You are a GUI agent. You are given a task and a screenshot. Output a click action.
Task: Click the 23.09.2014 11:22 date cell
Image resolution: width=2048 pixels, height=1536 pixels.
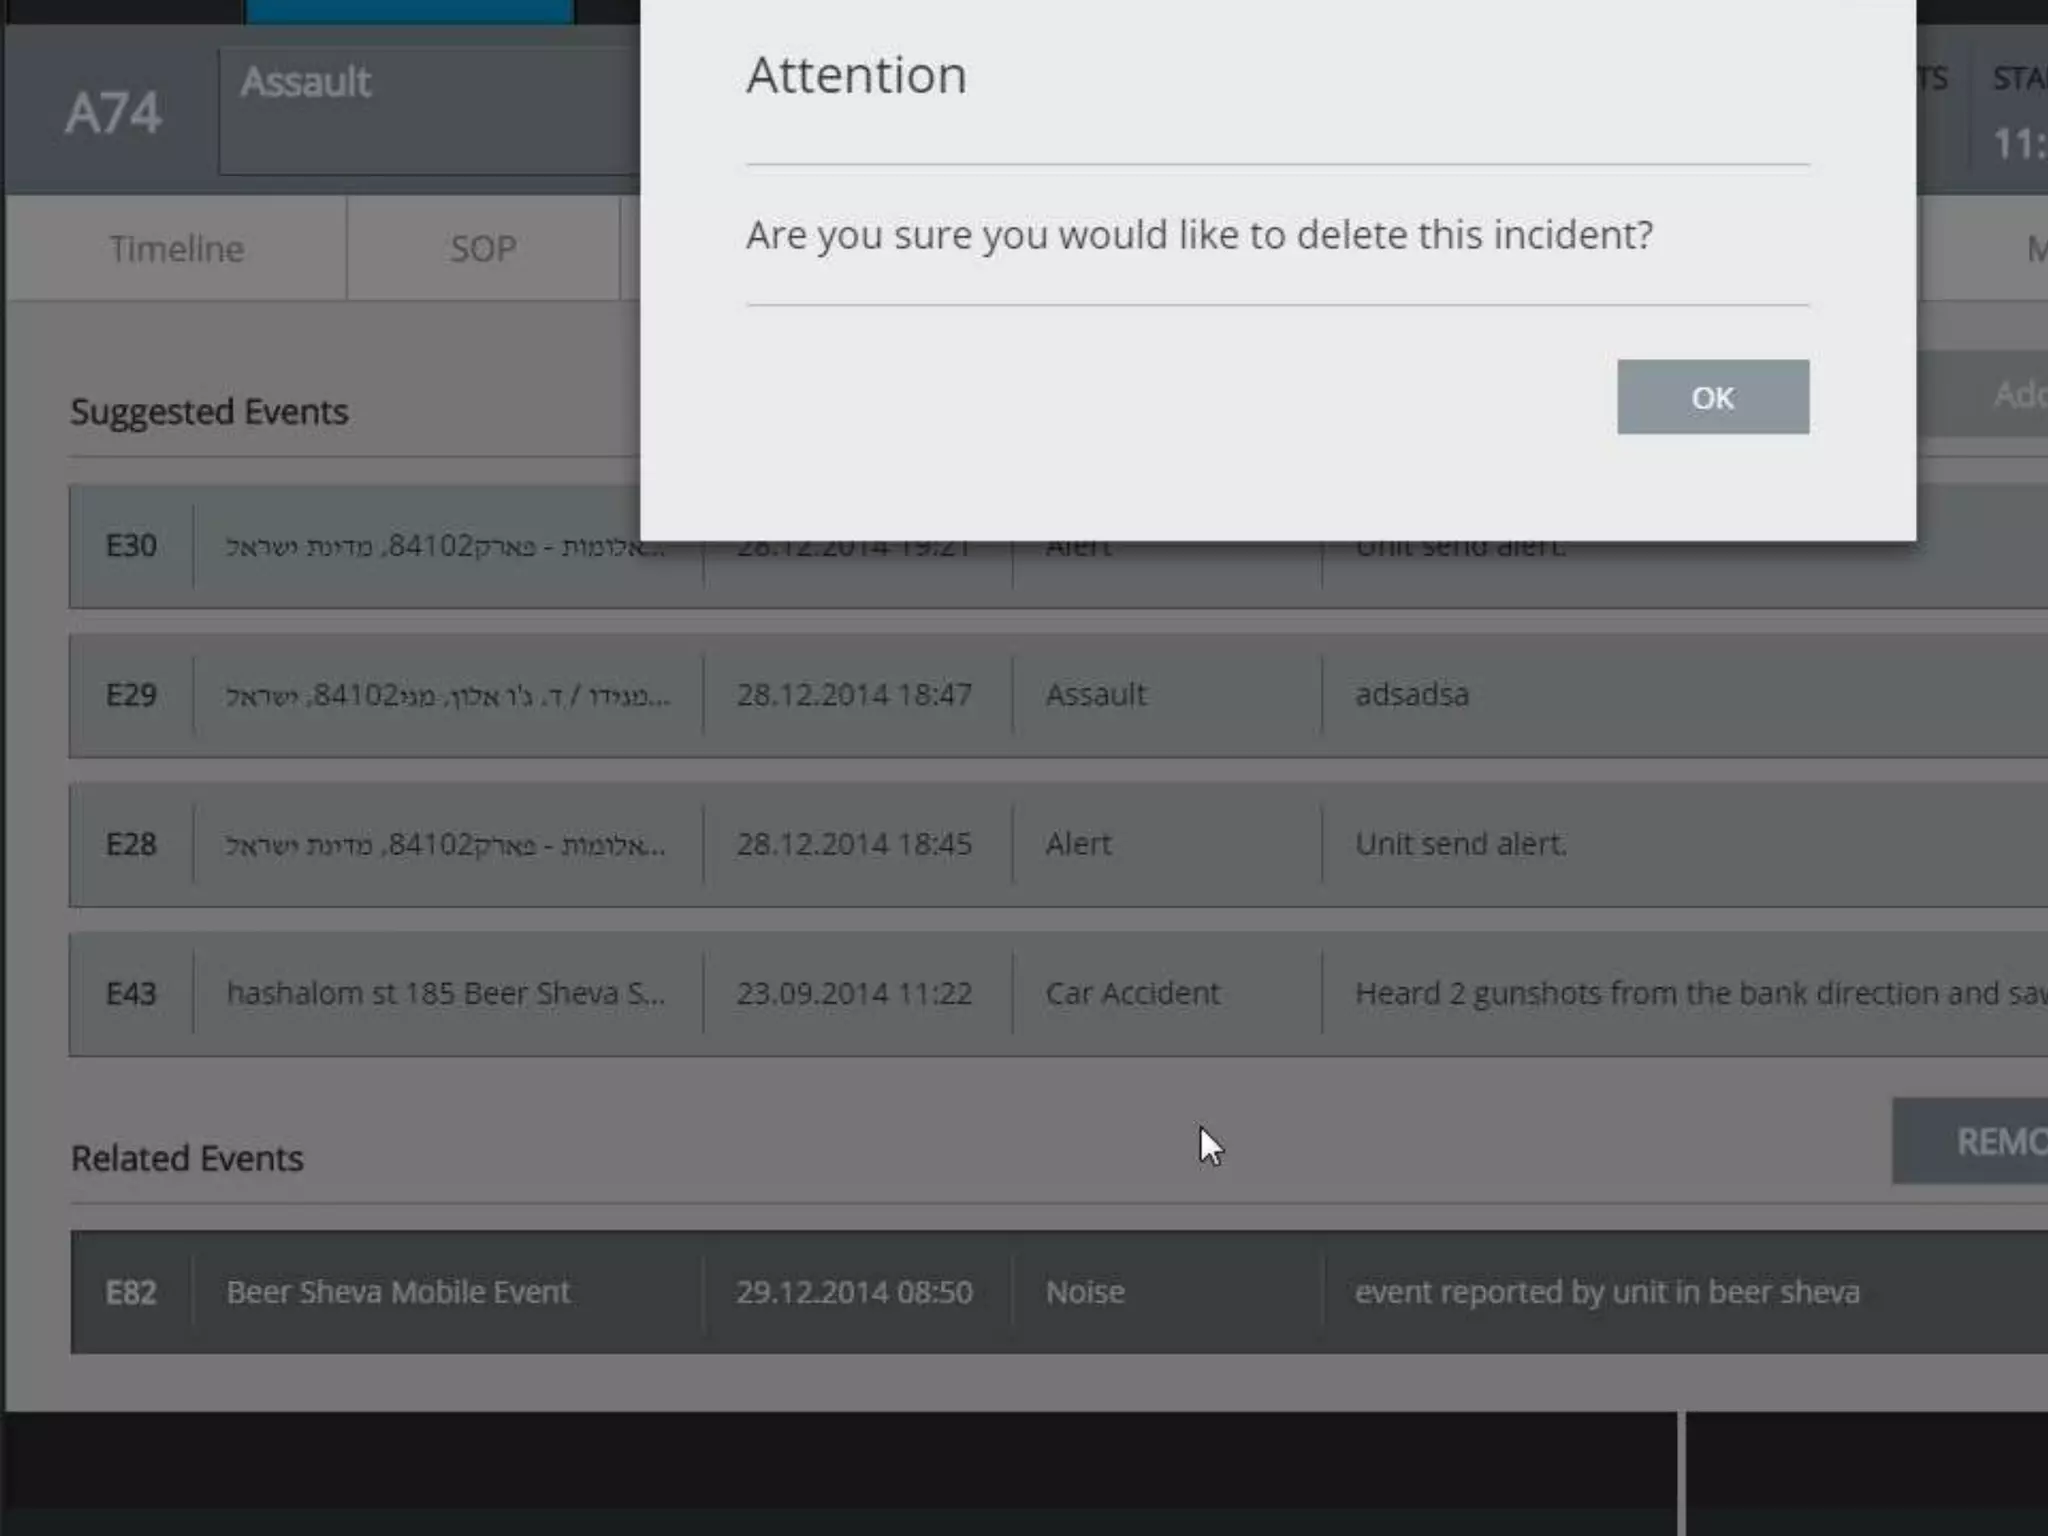point(854,994)
